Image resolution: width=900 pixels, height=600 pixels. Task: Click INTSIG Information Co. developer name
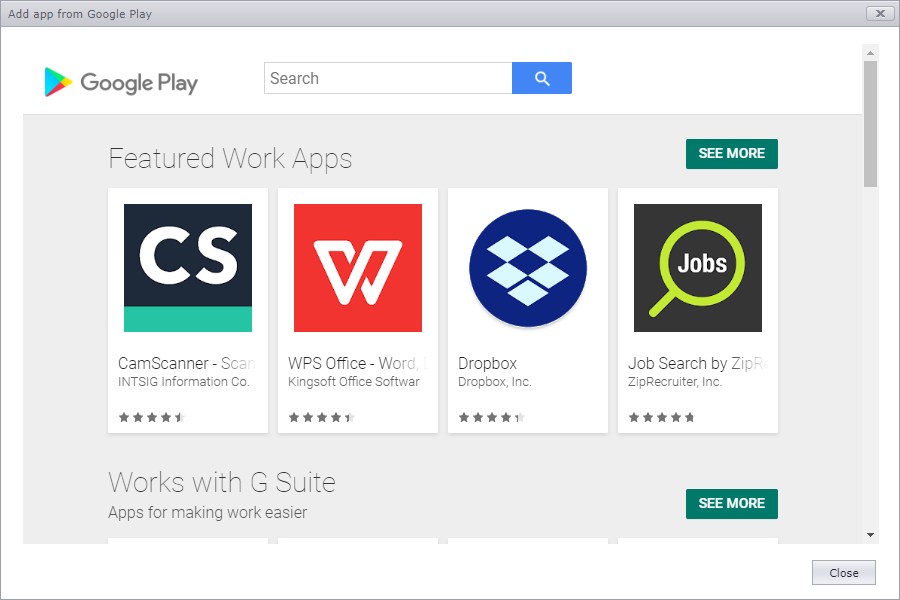point(184,382)
